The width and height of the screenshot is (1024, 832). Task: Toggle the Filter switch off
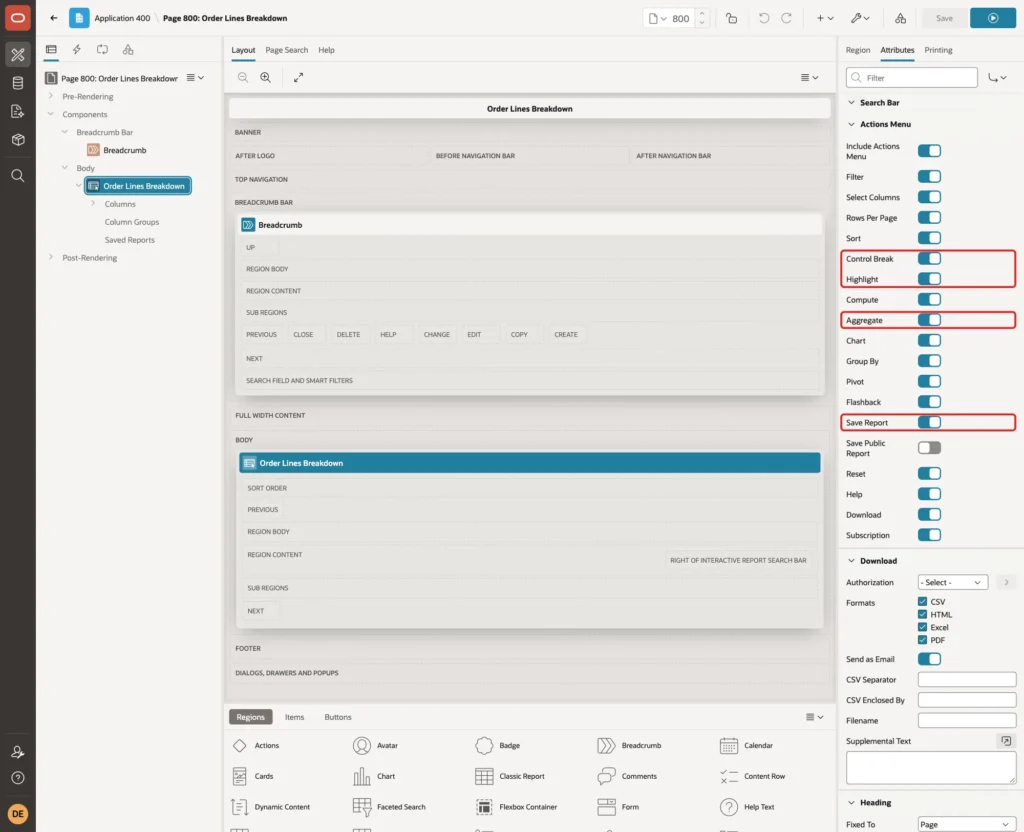[x=929, y=176]
